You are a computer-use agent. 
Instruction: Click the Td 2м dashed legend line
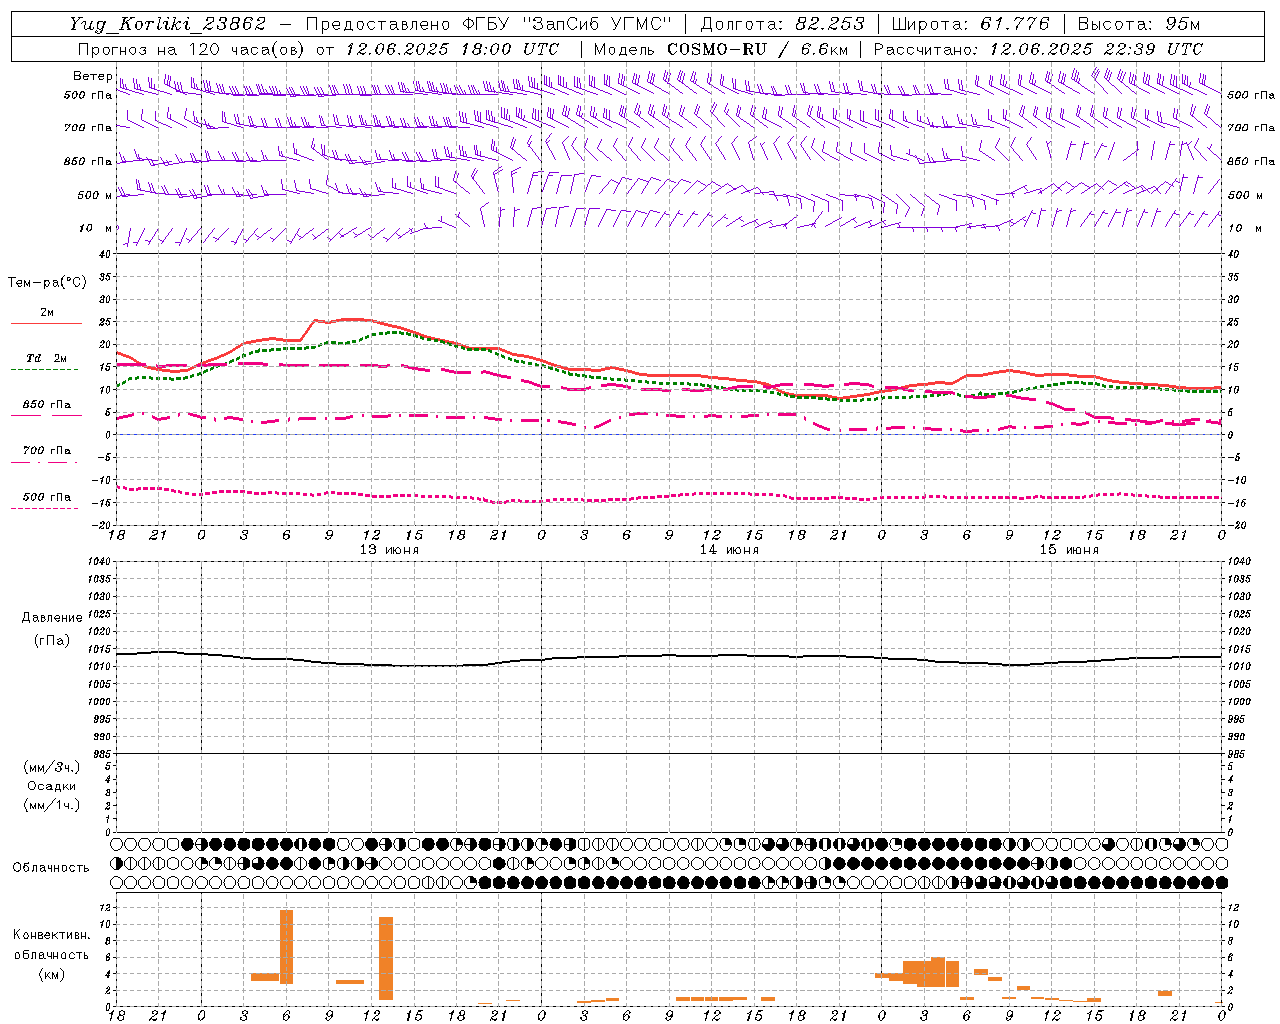pos(46,370)
